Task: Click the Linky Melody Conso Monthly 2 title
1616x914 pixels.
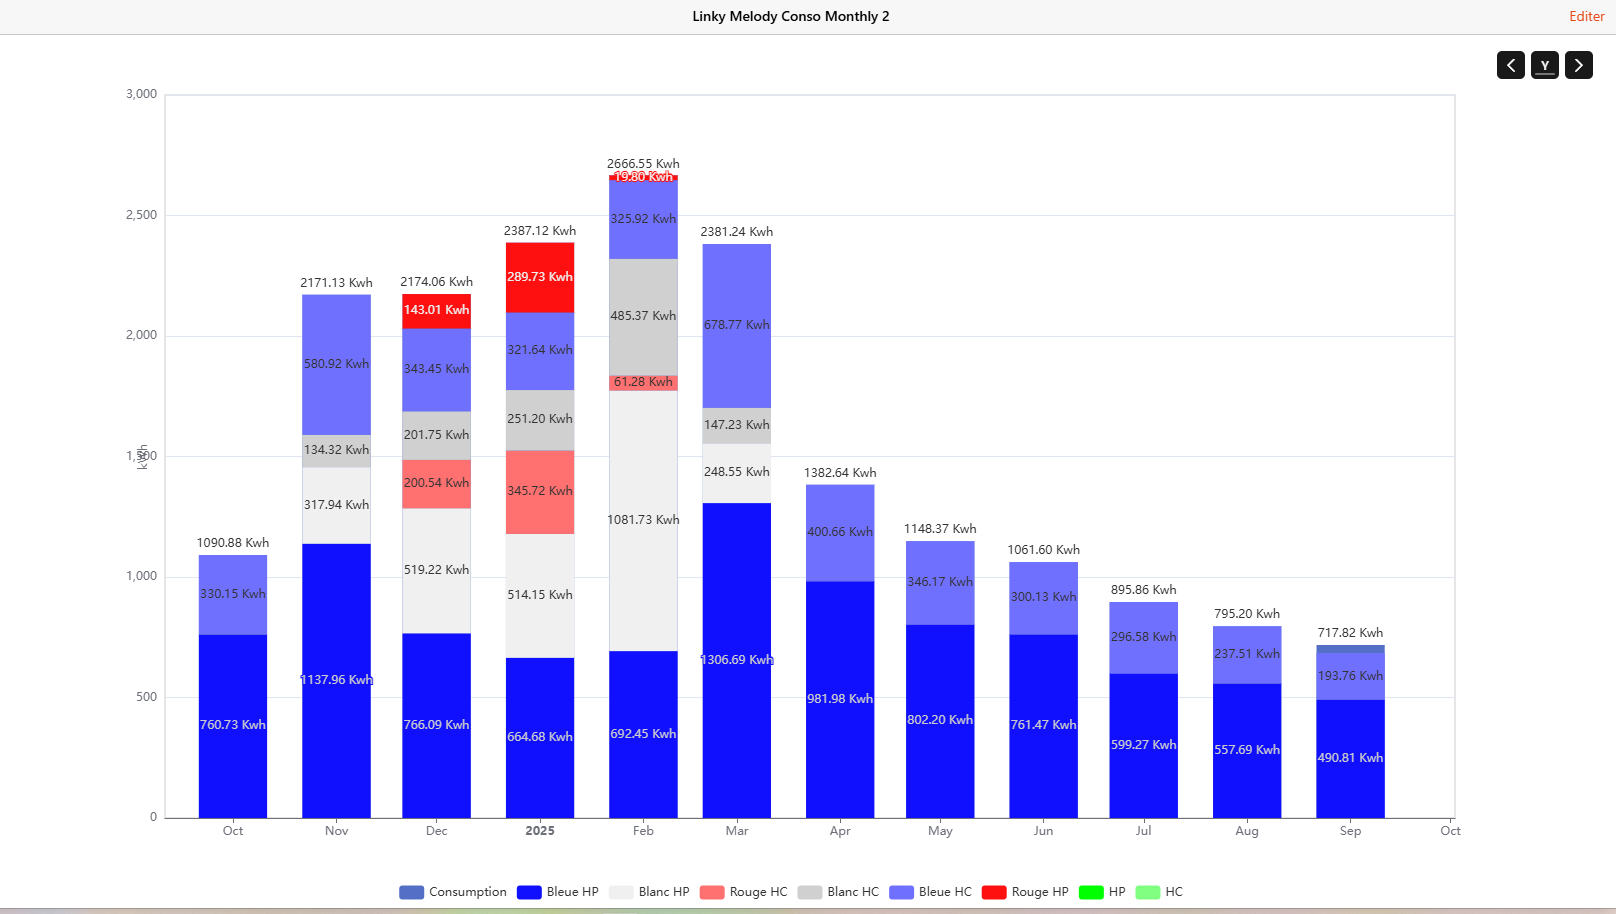Action: 790,16
